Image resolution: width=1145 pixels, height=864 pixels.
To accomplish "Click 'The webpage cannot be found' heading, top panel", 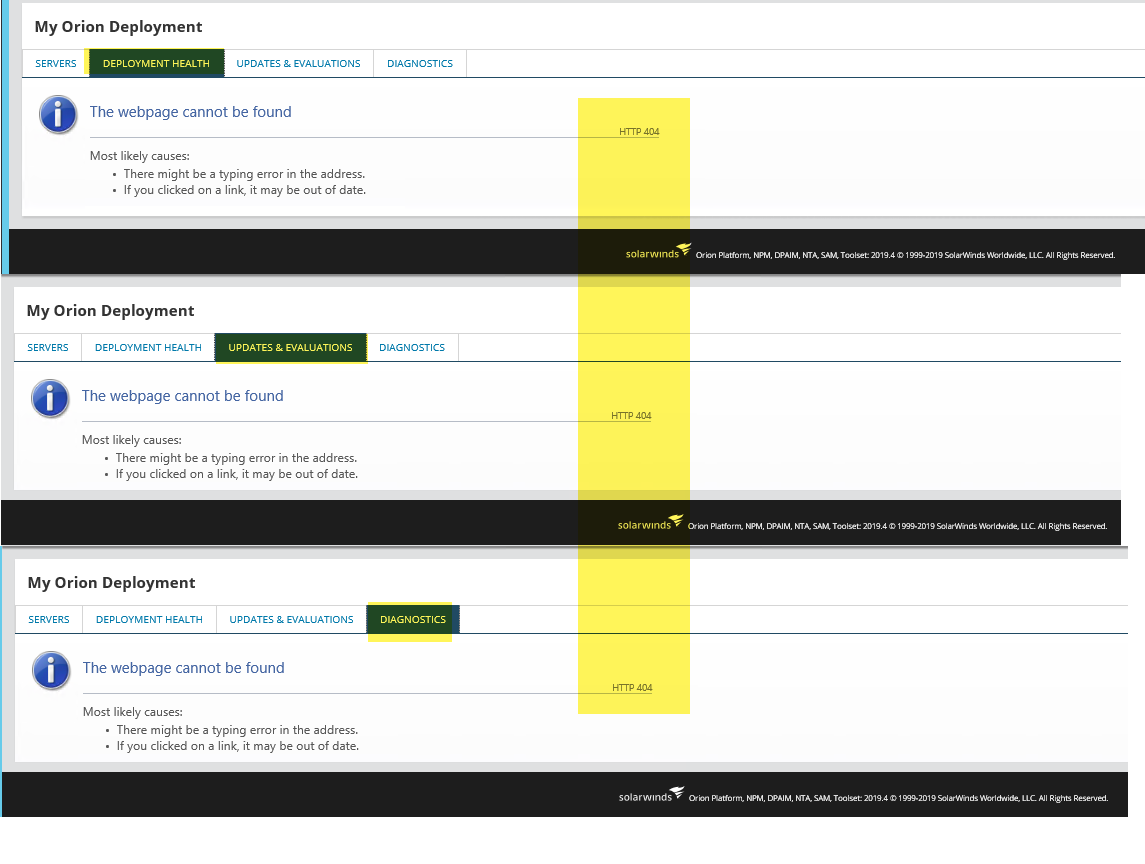I will tap(191, 112).
